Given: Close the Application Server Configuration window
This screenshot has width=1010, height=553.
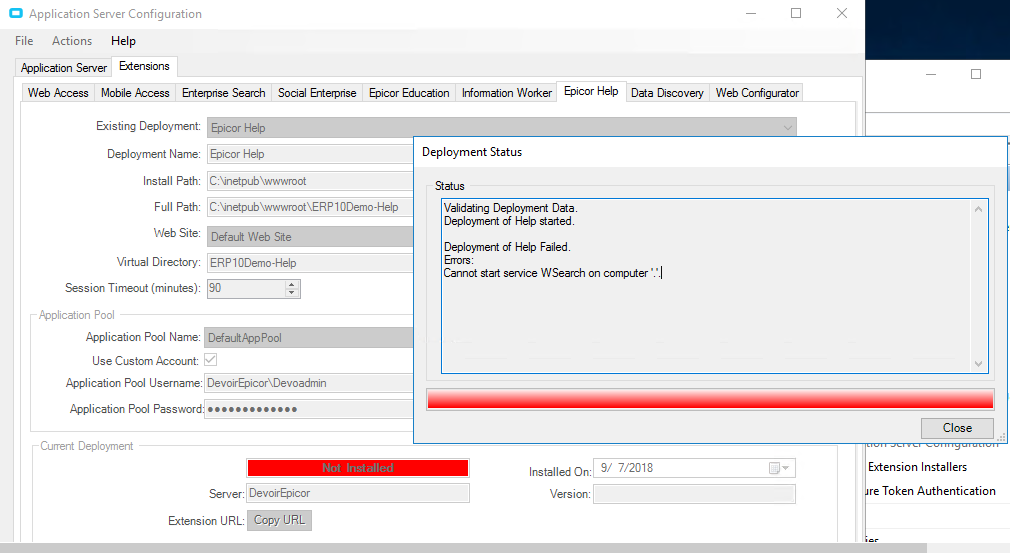Looking at the screenshot, I should 842,14.
